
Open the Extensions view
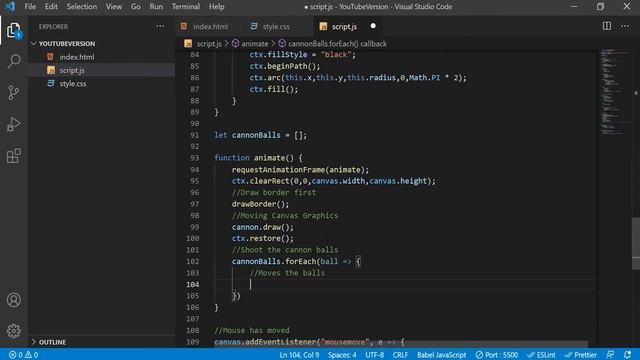coord(13,156)
